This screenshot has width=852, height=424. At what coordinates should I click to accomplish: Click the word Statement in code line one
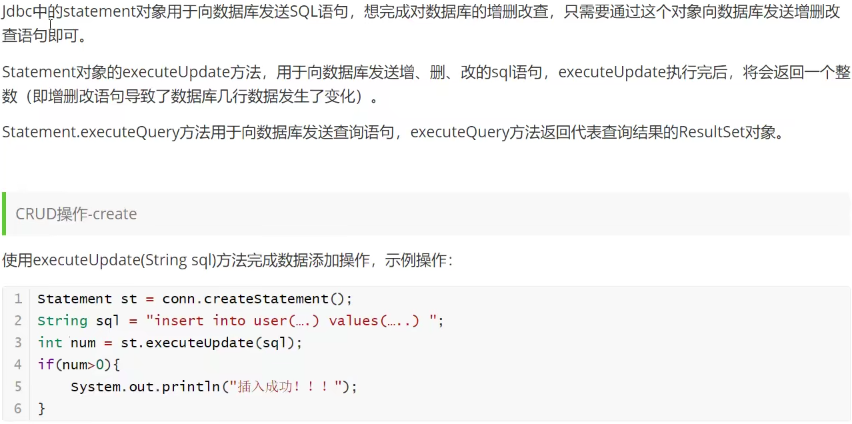(74, 299)
